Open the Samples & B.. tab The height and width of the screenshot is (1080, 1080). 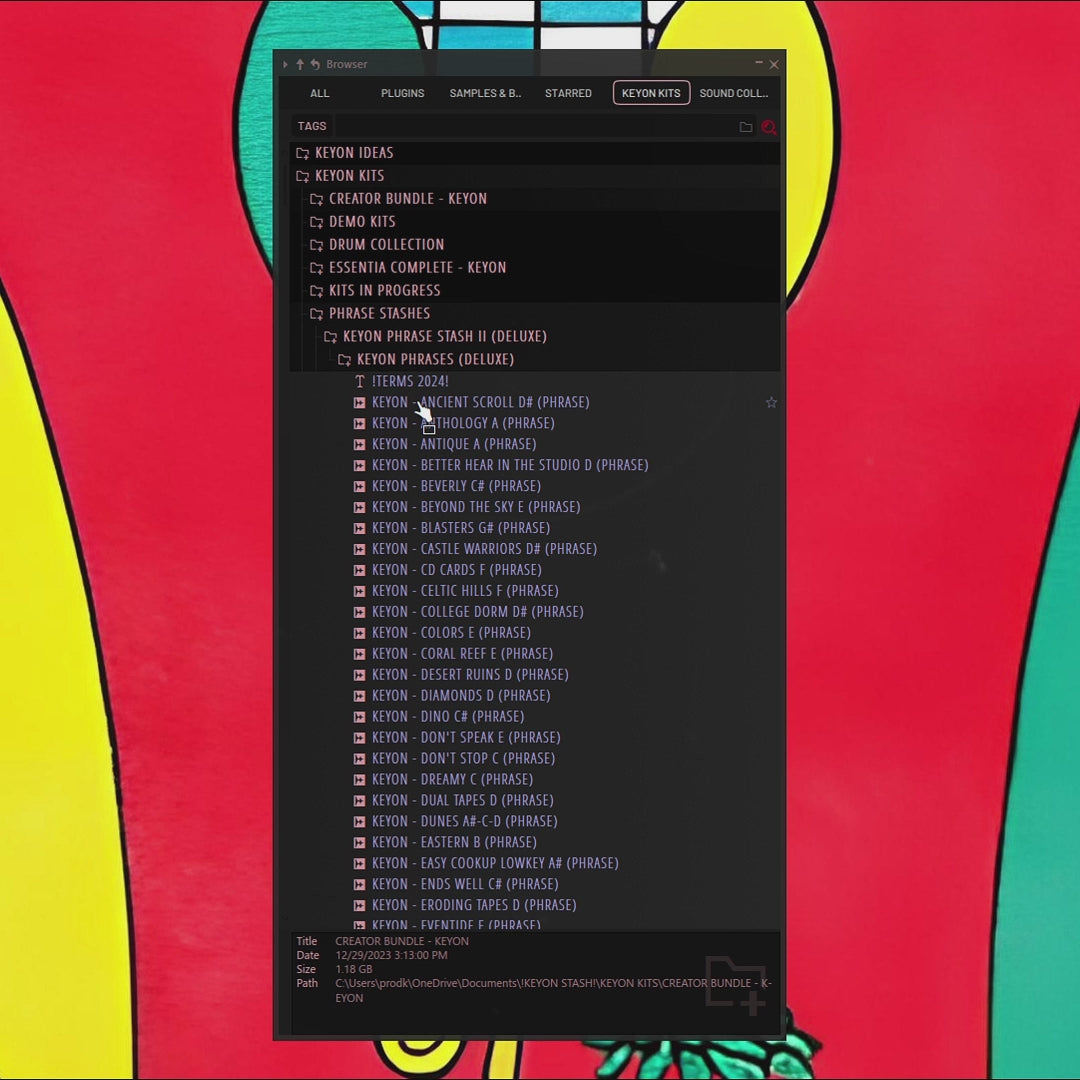(485, 93)
